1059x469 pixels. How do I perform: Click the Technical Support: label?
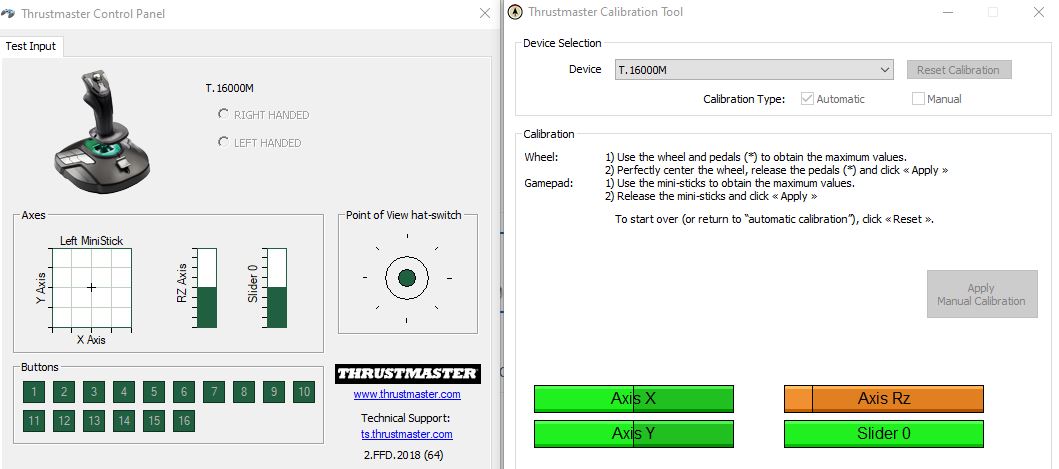(405, 418)
